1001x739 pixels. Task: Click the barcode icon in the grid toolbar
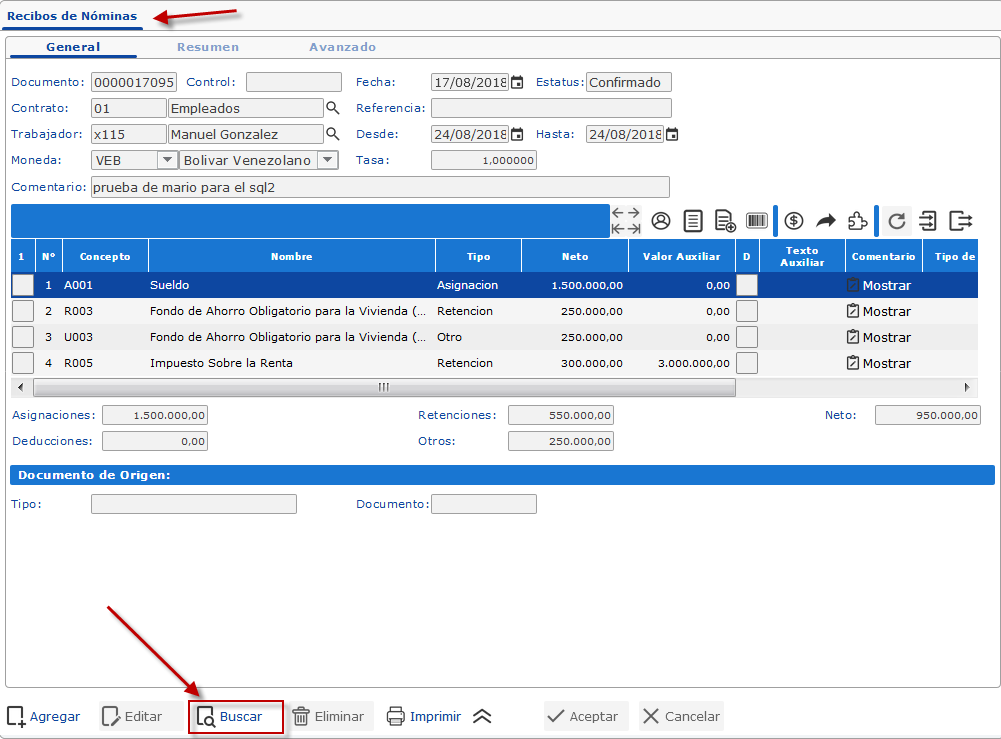coord(756,220)
